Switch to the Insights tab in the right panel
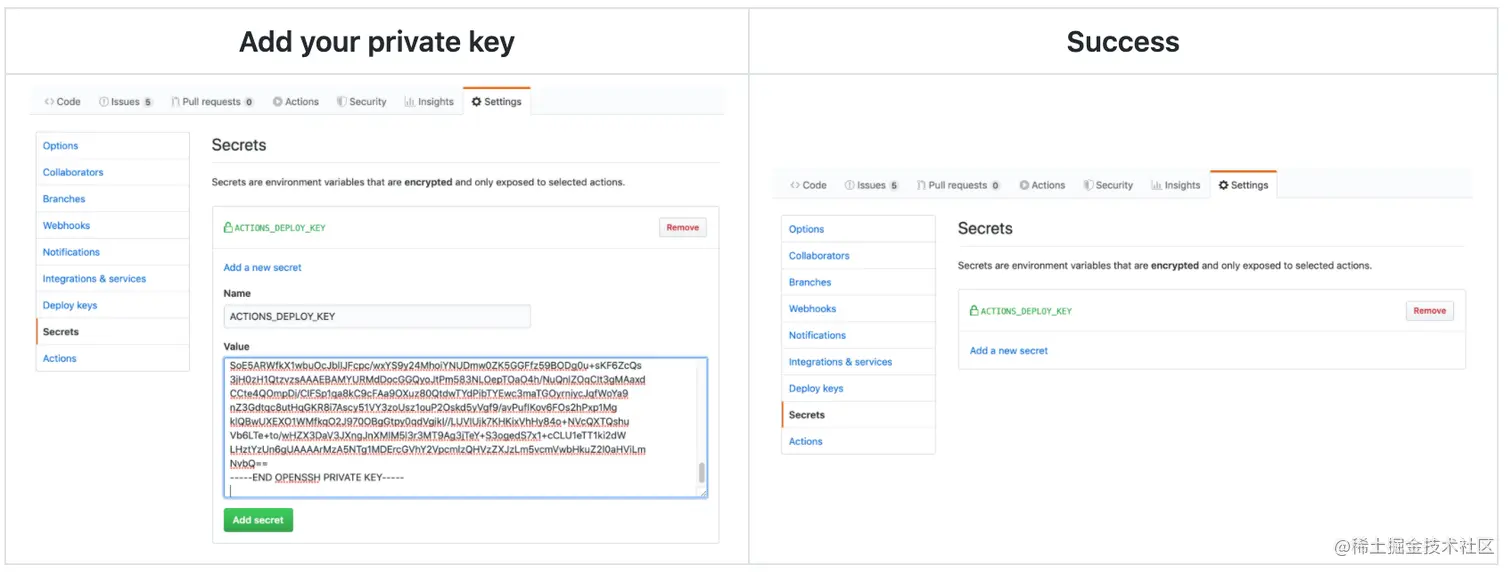Screen dimensions: 1512x574 point(1176,185)
